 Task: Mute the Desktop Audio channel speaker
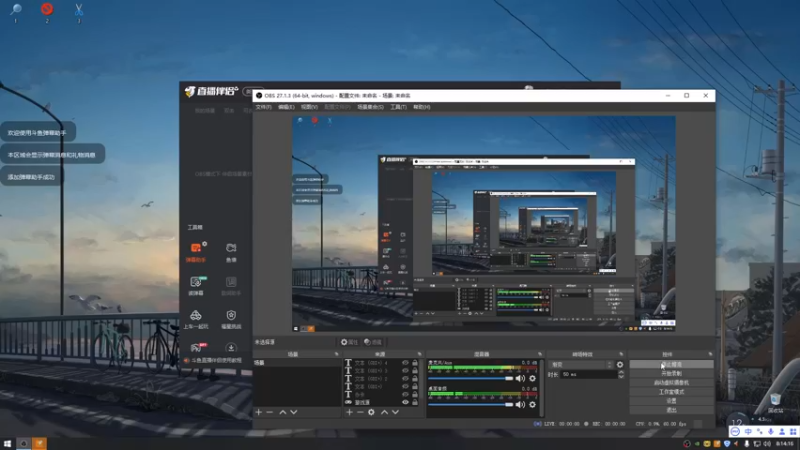coord(520,405)
